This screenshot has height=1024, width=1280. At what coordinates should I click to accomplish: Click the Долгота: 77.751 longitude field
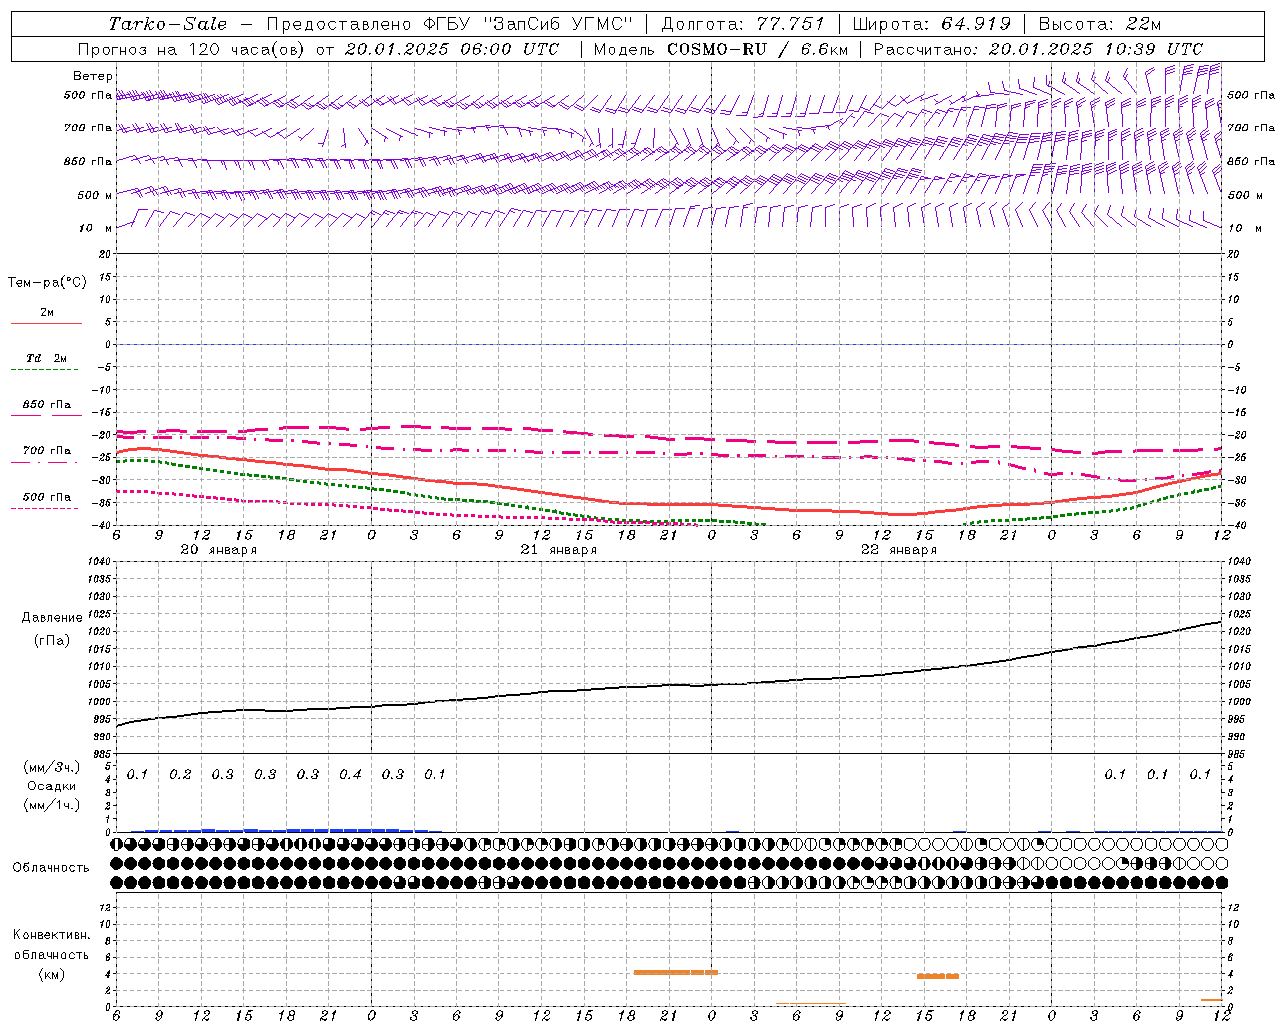743,24
